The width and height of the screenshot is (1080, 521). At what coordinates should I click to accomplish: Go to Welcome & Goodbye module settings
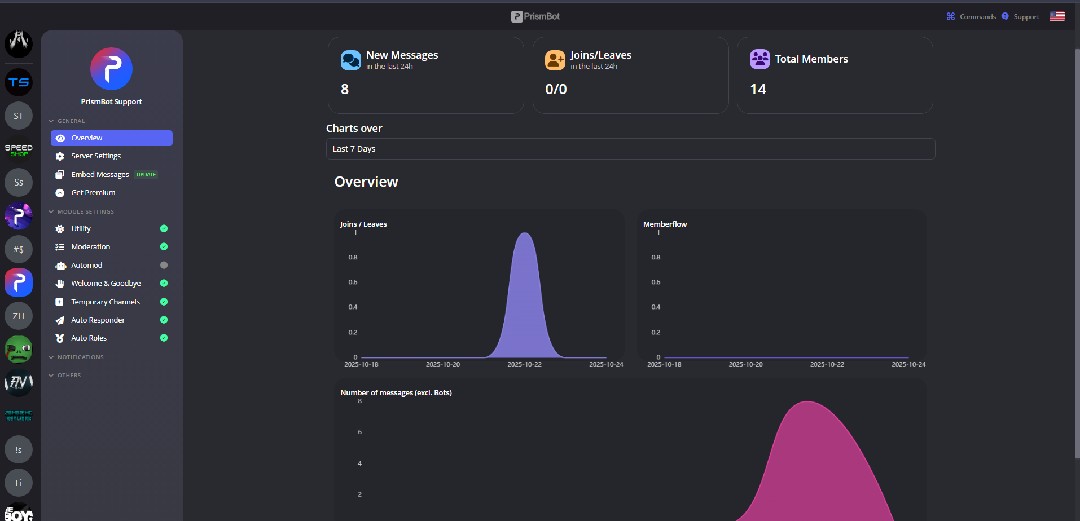(106, 284)
